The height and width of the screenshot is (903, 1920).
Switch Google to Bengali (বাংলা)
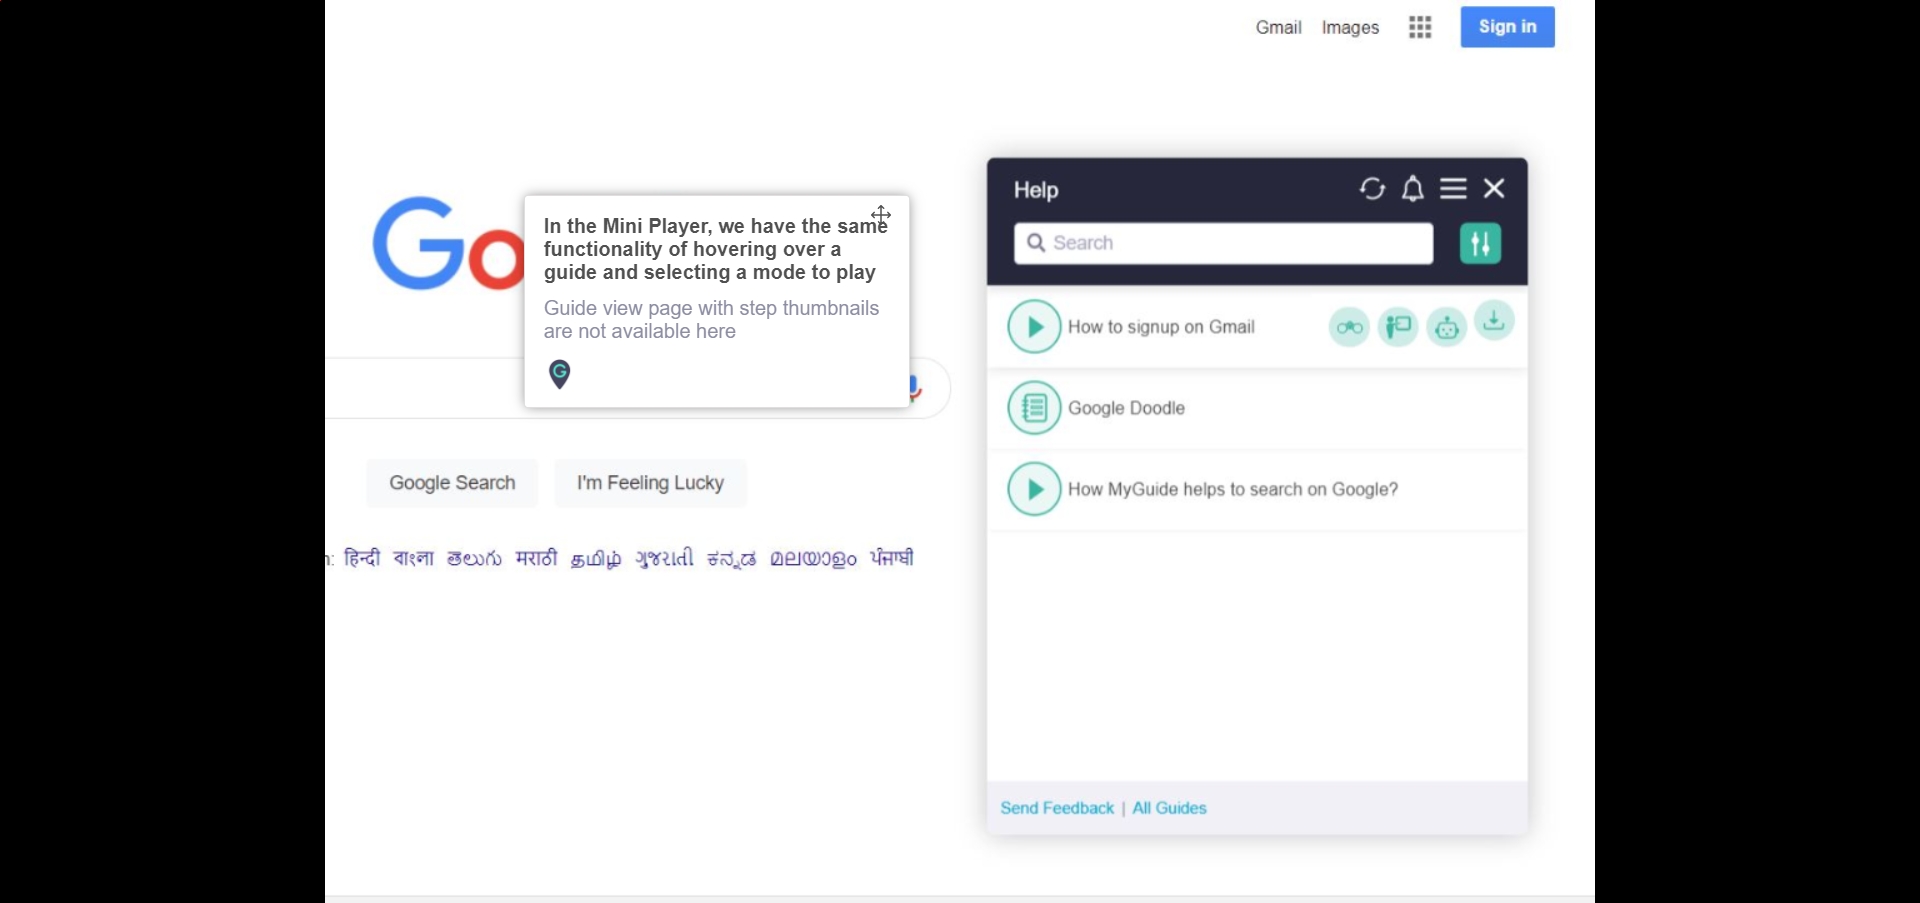[x=414, y=558]
